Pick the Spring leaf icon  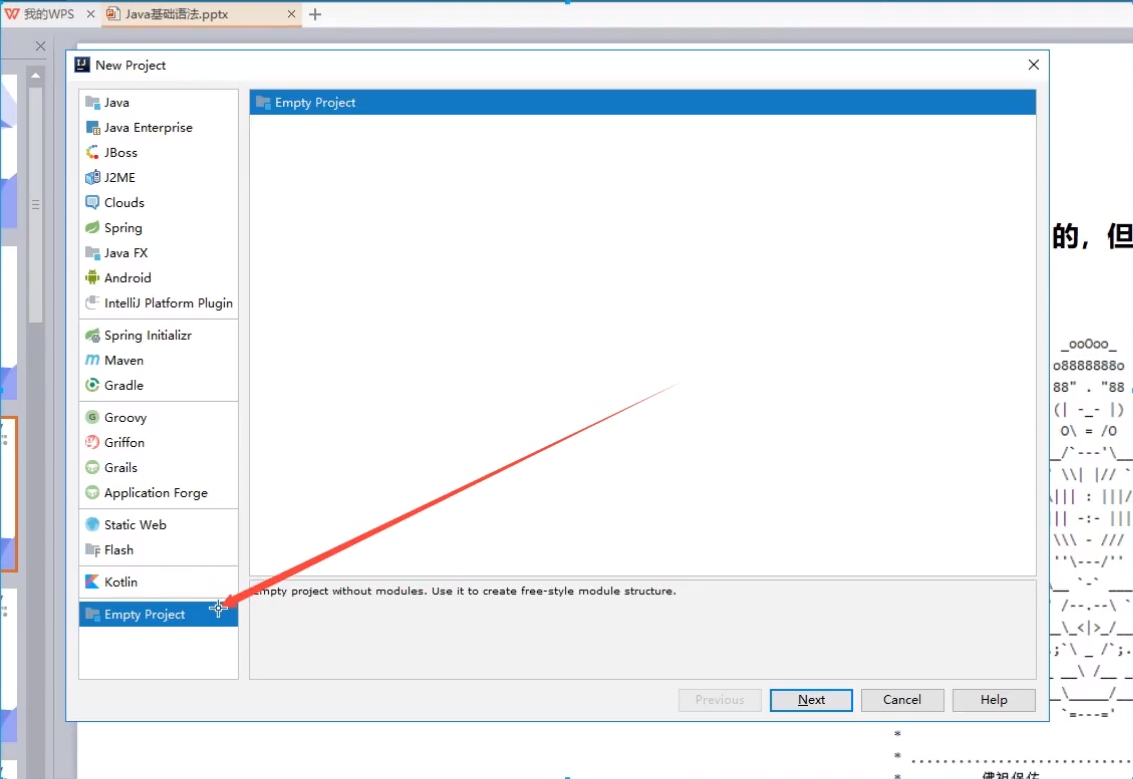92,228
